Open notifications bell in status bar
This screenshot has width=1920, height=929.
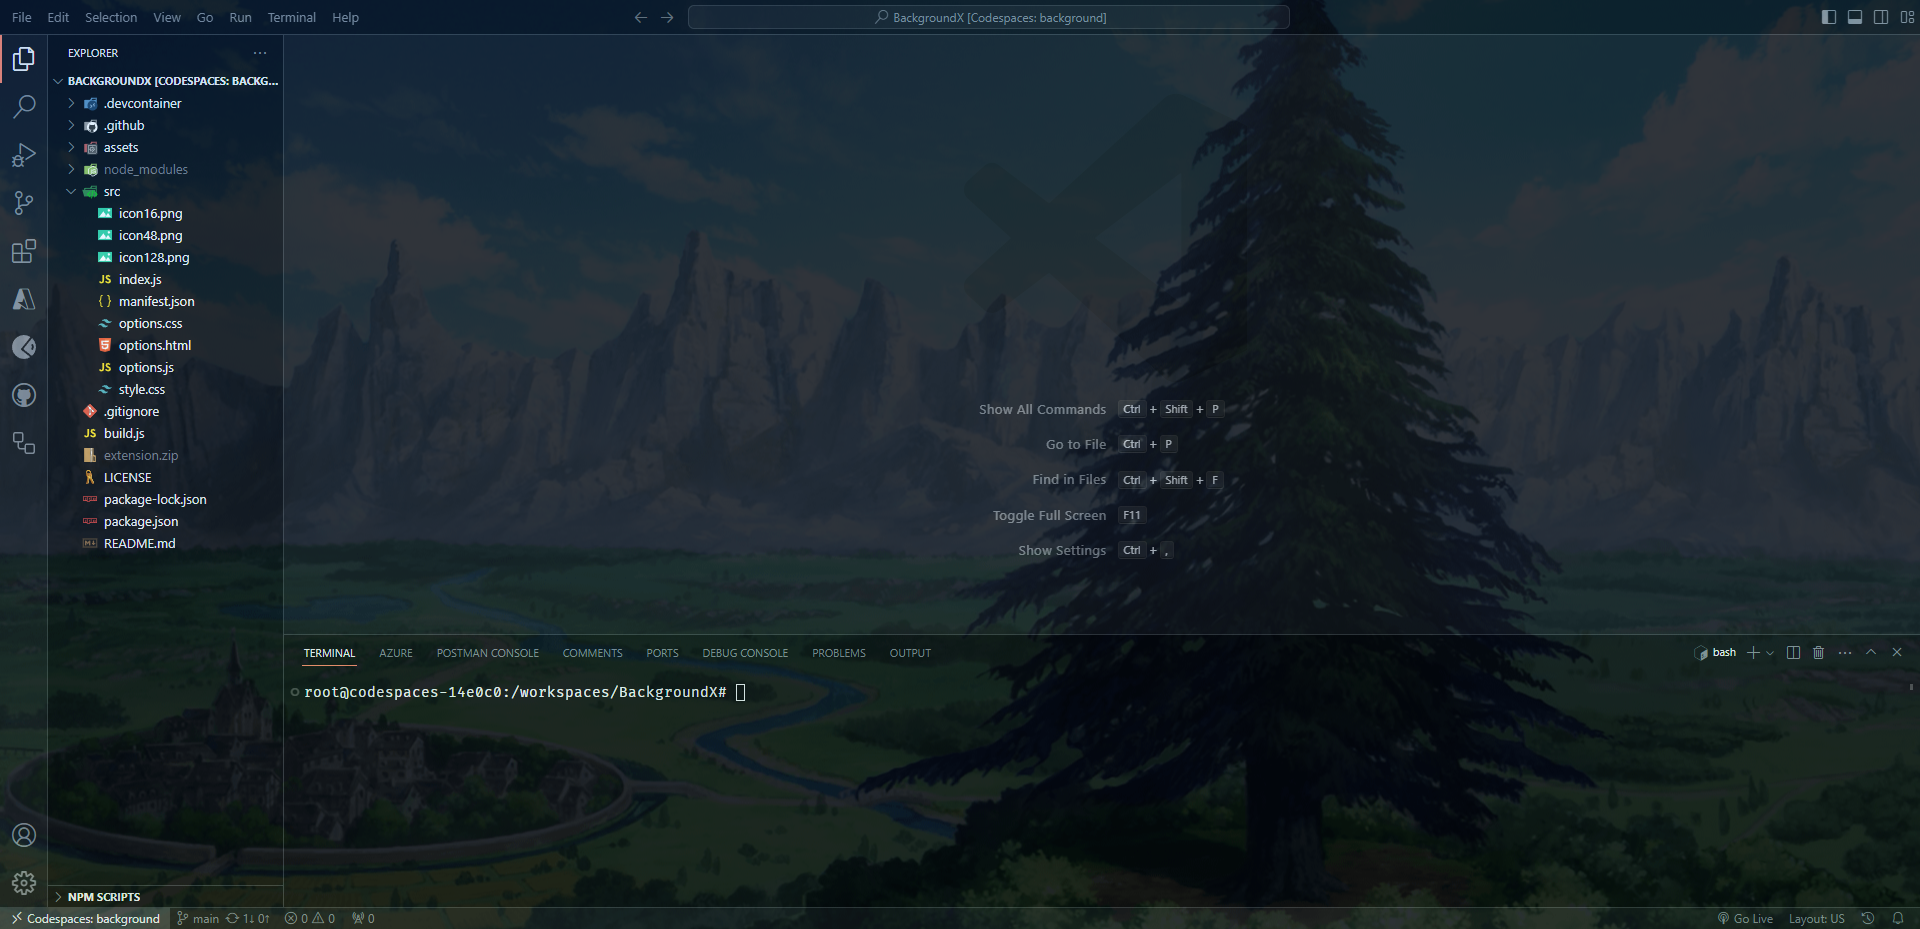click(x=1898, y=919)
